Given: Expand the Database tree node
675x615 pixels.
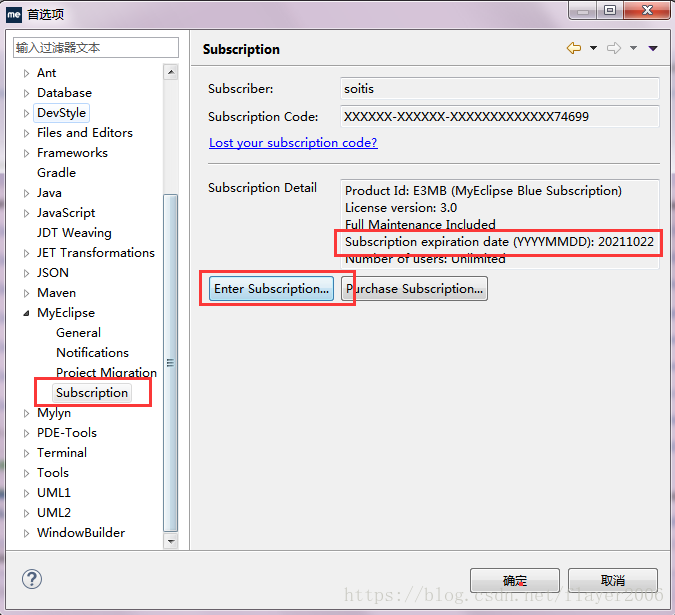Looking at the screenshot, I should tap(26, 93).
